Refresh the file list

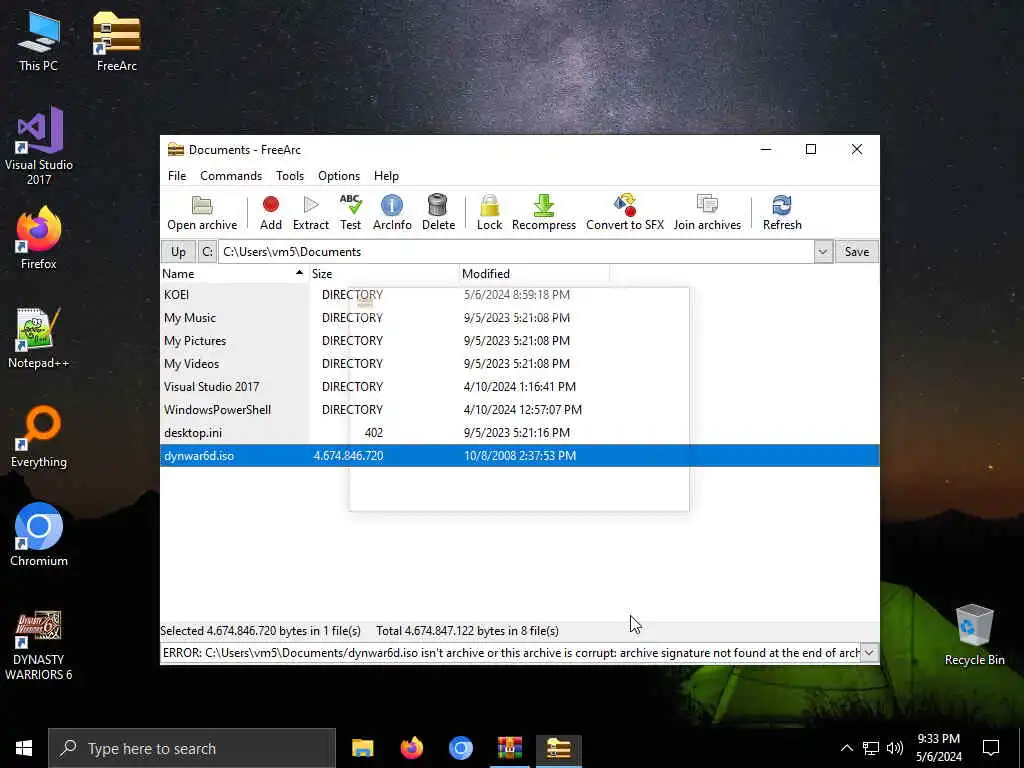782,212
